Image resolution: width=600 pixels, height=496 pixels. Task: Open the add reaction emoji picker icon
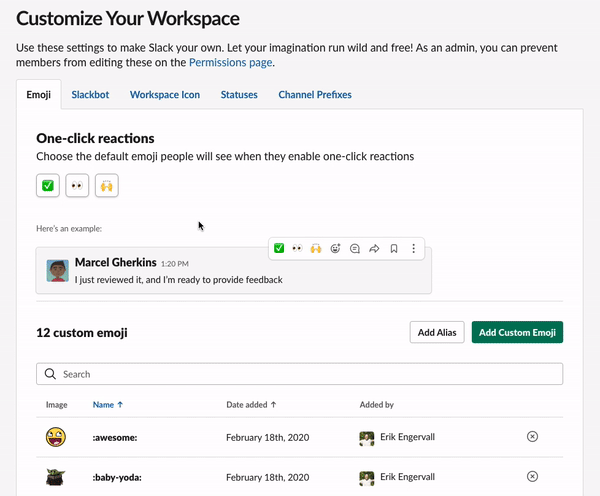coord(335,248)
